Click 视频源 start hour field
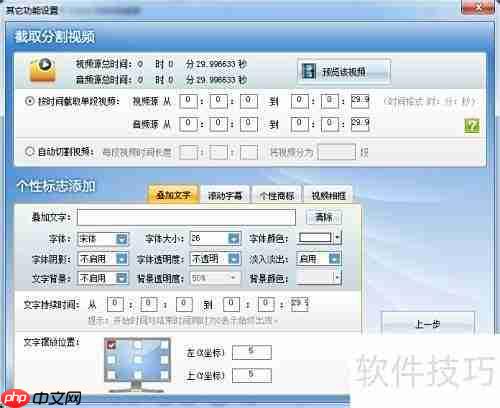 188,101
